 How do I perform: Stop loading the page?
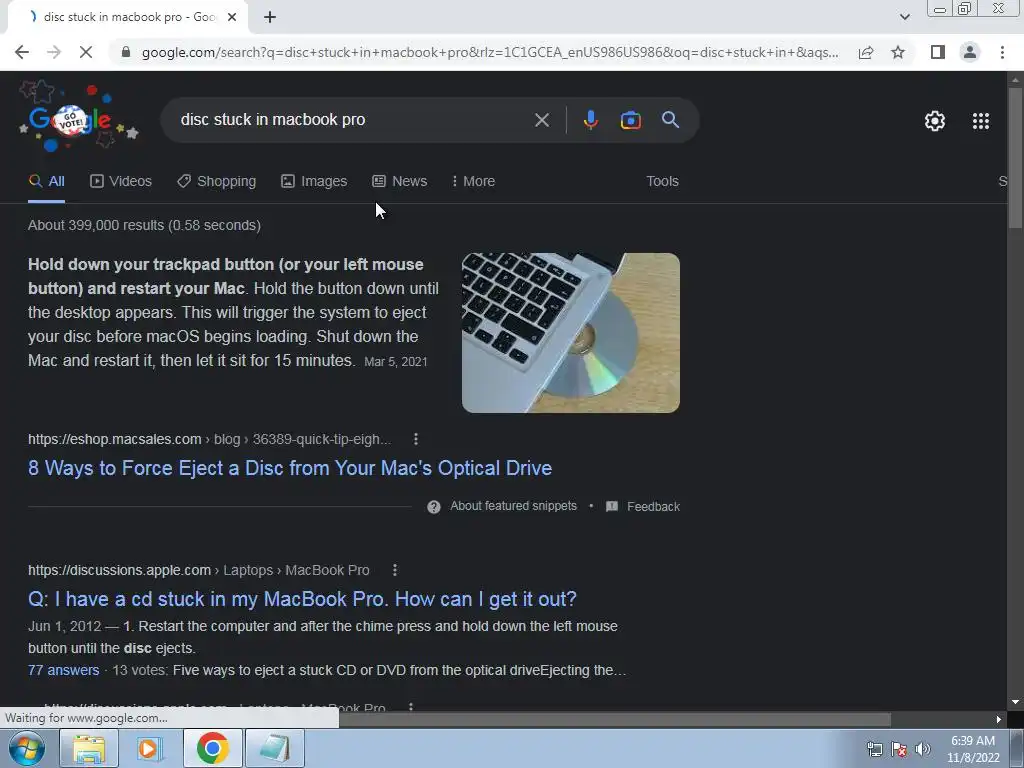click(86, 52)
